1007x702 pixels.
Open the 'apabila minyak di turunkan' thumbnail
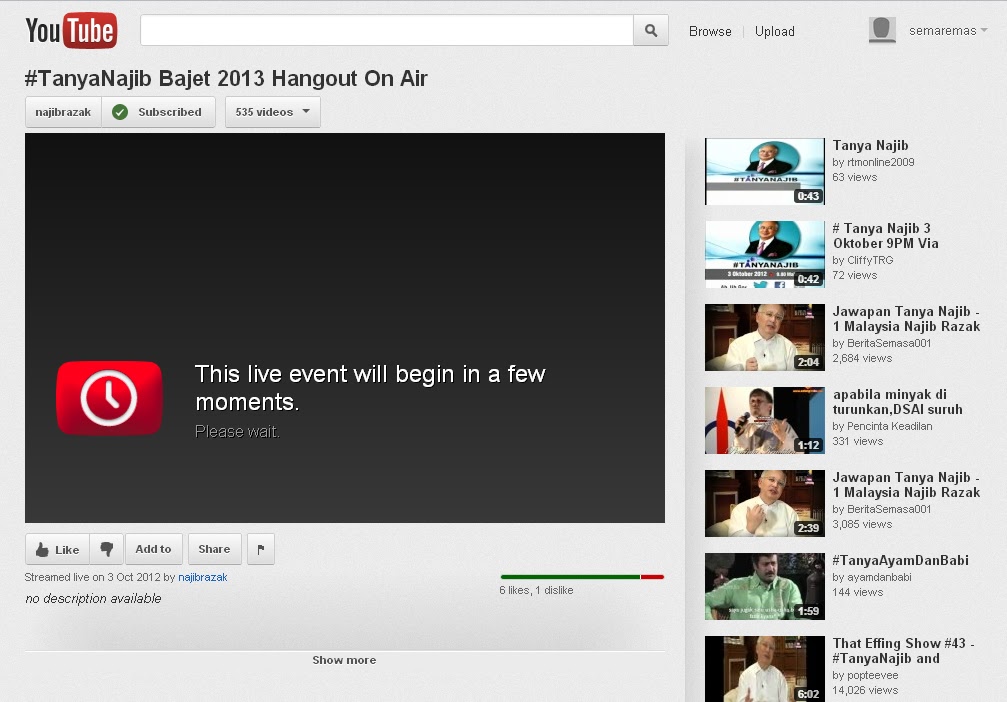(x=765, y=420)
